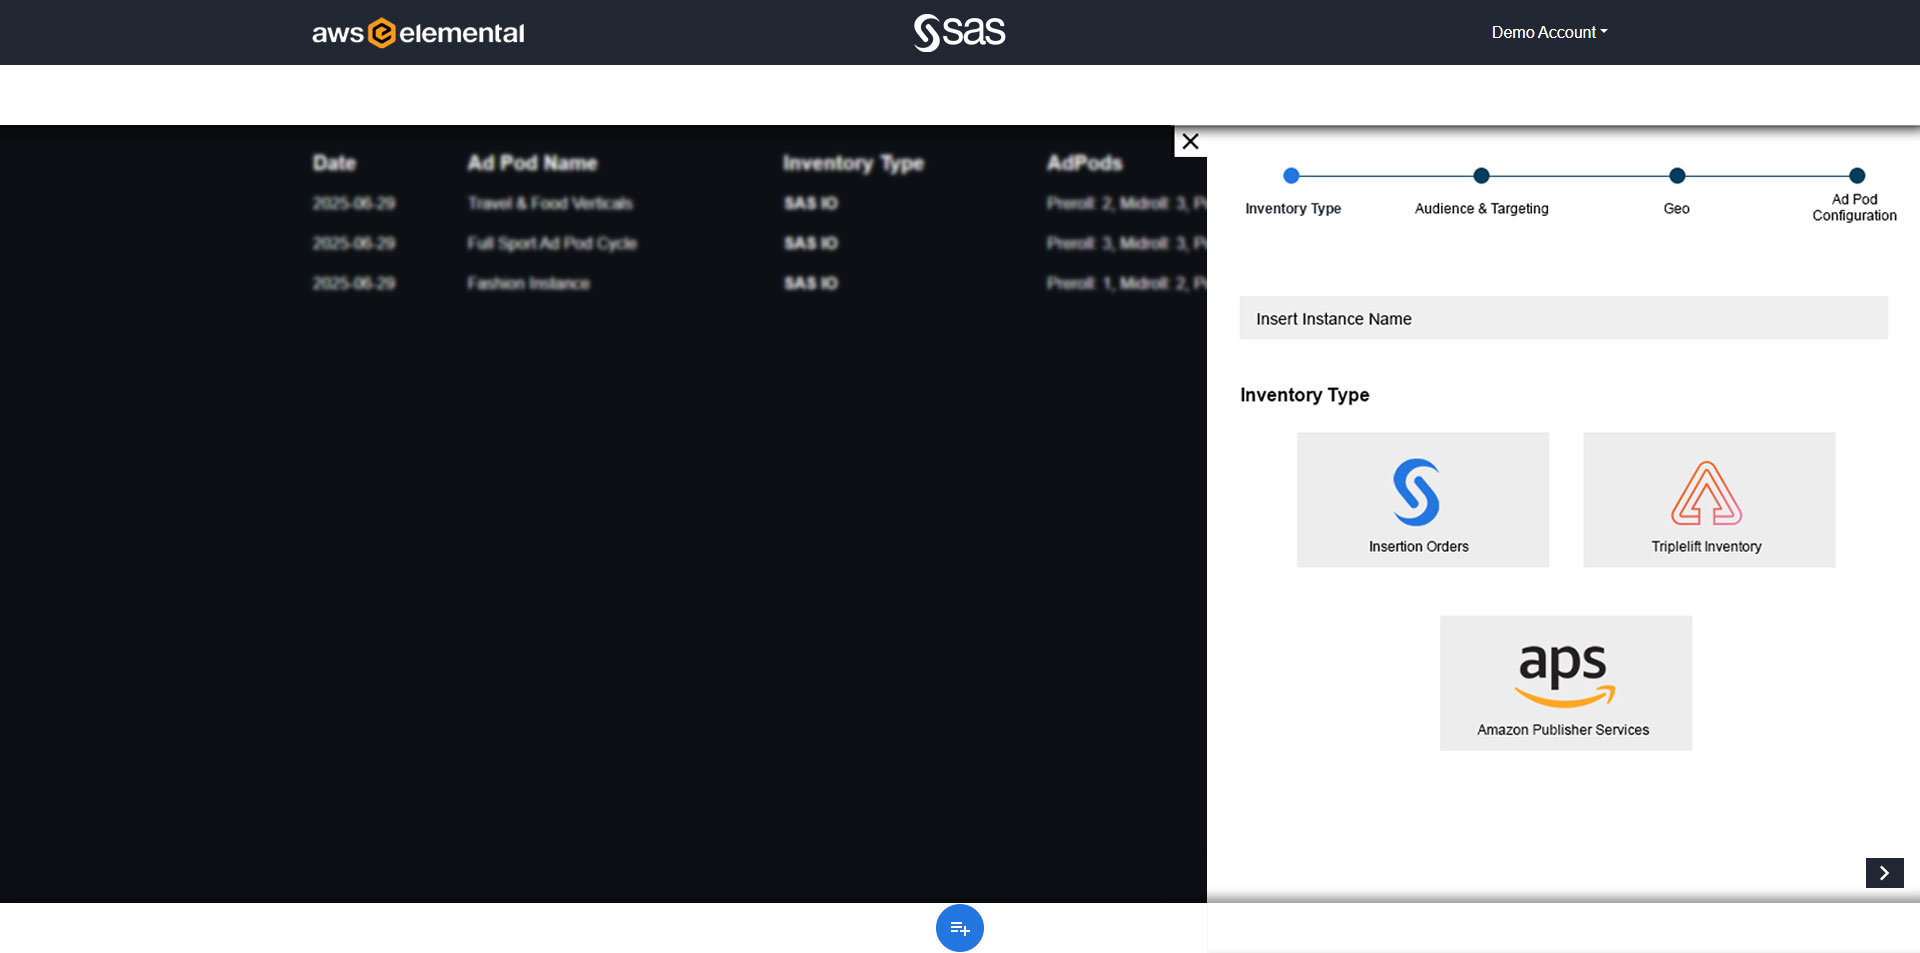Click the Ad Pod Name column header
Screen dimensions: 1920x953
click(532, 163)
